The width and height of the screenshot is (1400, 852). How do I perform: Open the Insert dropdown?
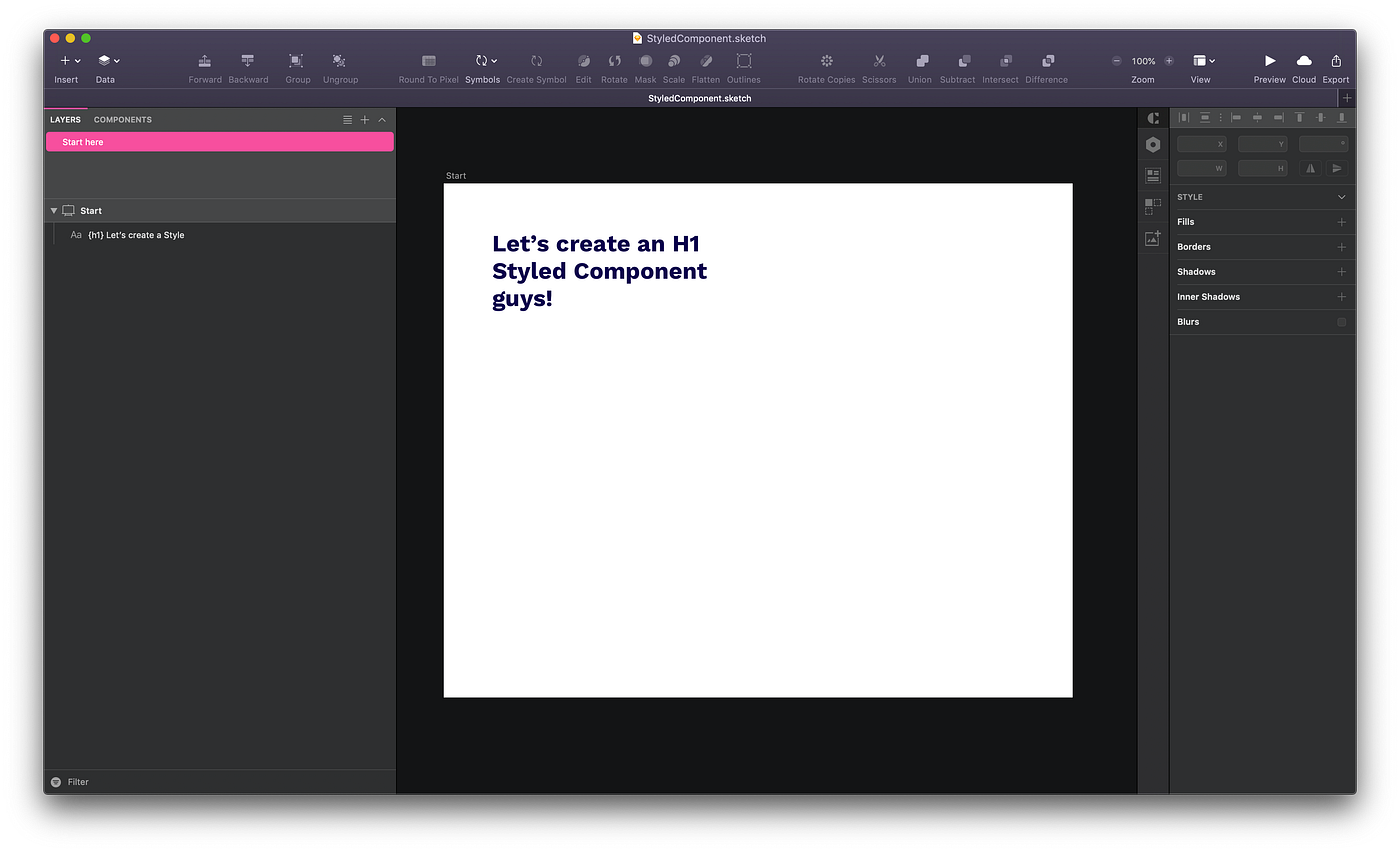[x=66, y=61]
